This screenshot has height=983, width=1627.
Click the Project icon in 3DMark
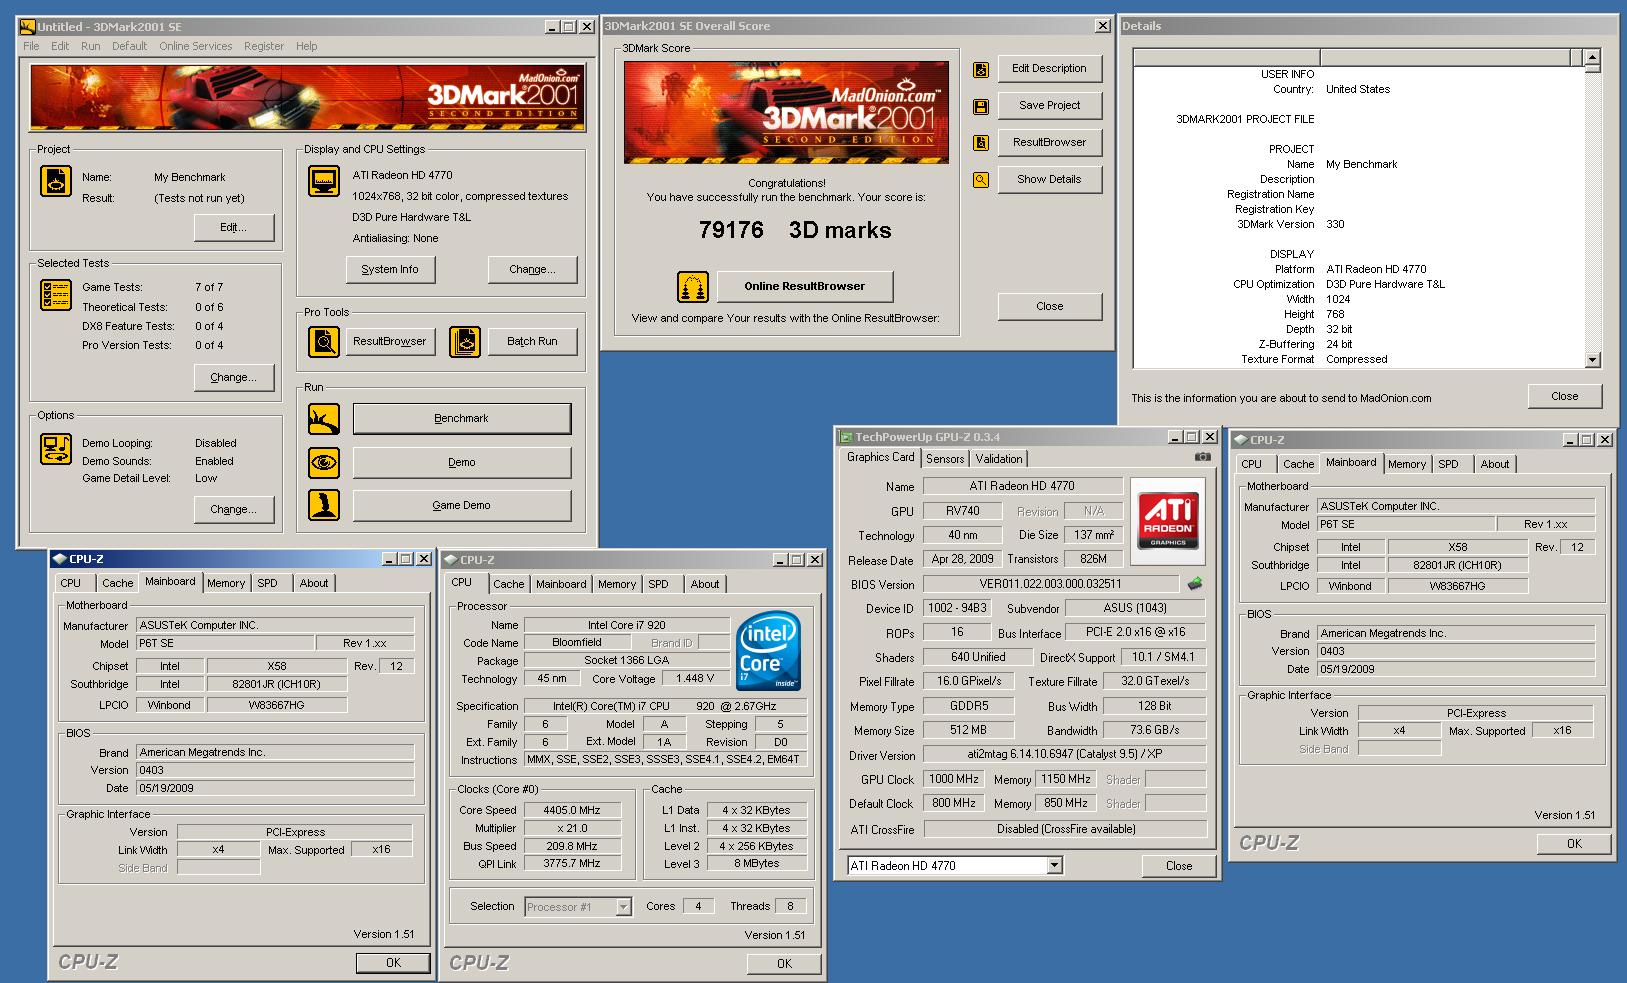pos(56,181)
